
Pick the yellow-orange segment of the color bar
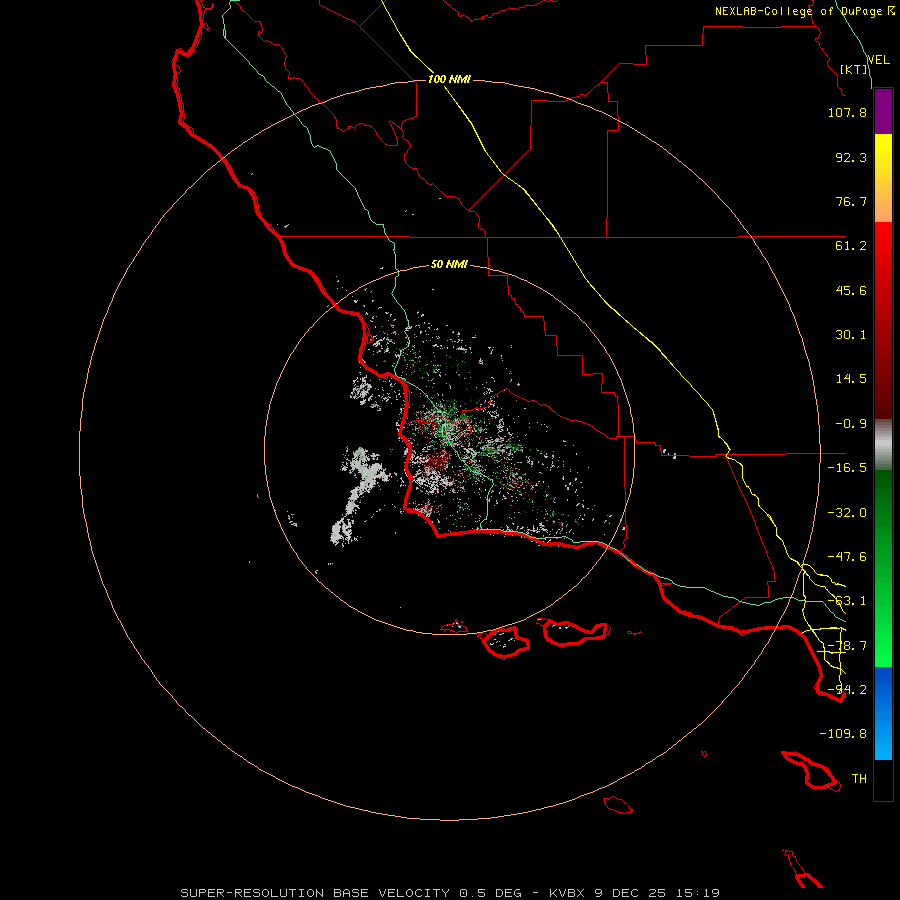click(x=883, y=178)
